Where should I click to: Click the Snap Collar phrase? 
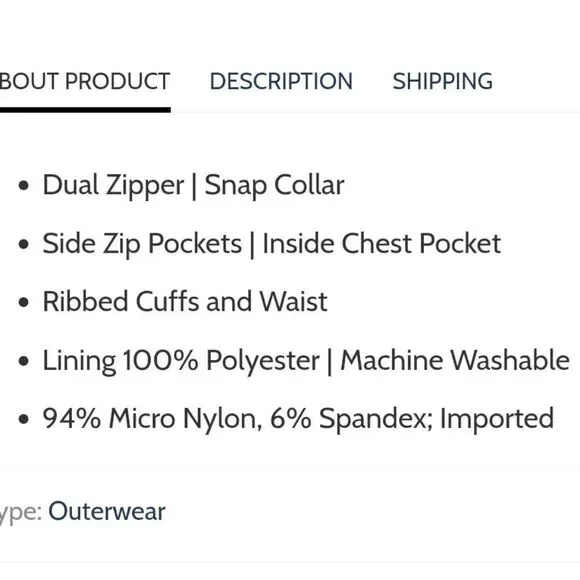[274, 185]
